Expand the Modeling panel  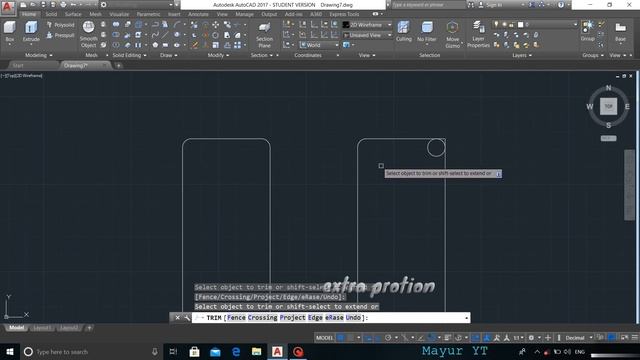point(39,55)
